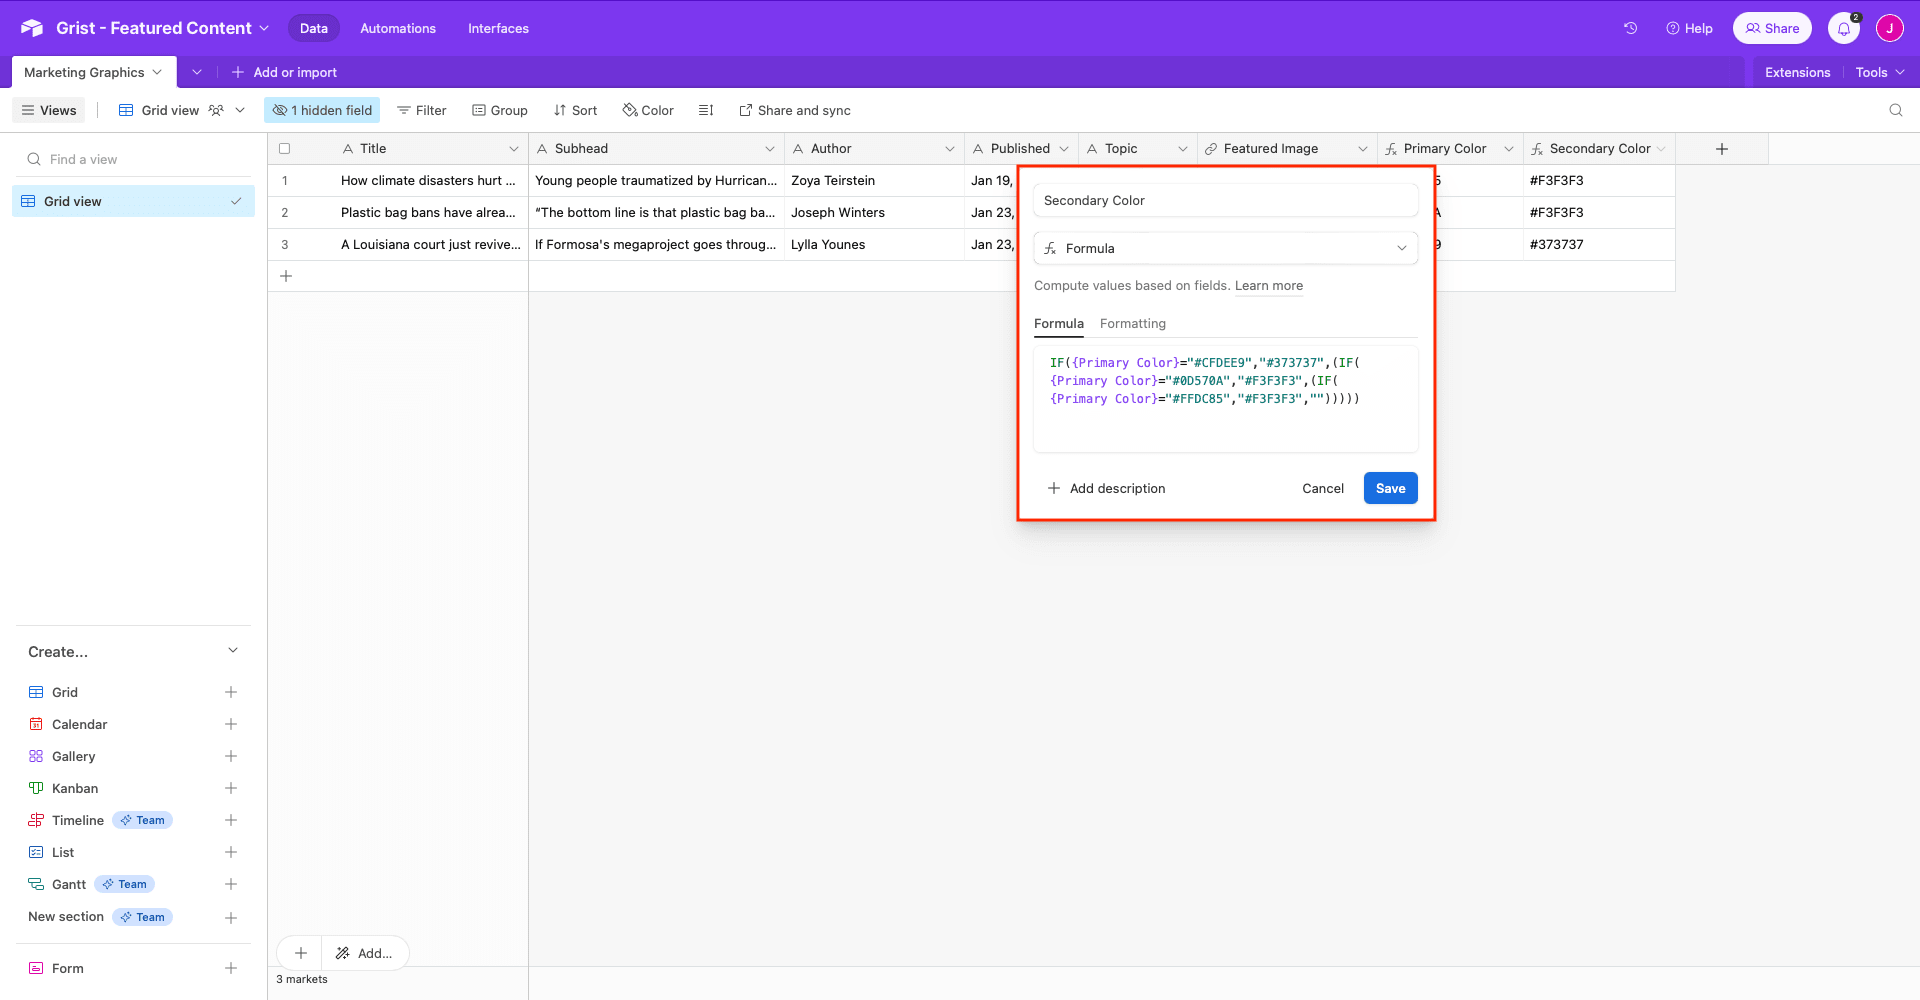Expand the Marketing Graphics page dropdown
This screenshot has height=1000, width=1920.
tap(158, 72)
